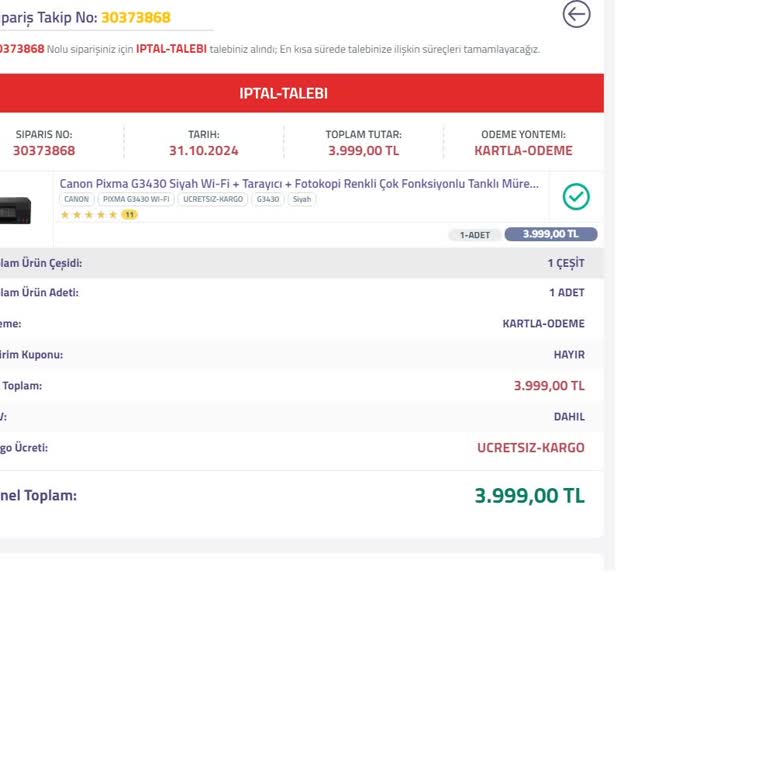Click the back arrow circle icon
768x768 pixels.
coord(576,14)
